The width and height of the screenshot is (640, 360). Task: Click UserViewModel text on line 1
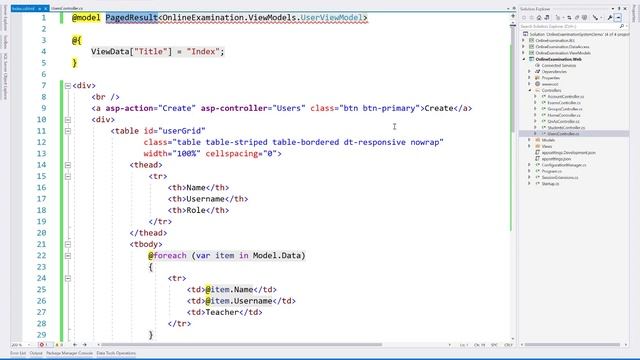331,18
